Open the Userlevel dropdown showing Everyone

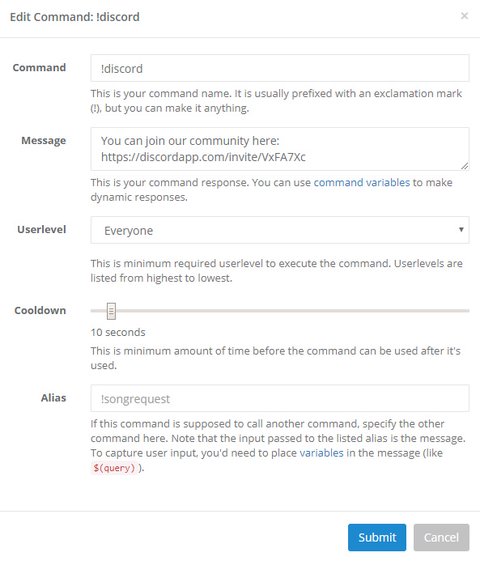(280, 230)
